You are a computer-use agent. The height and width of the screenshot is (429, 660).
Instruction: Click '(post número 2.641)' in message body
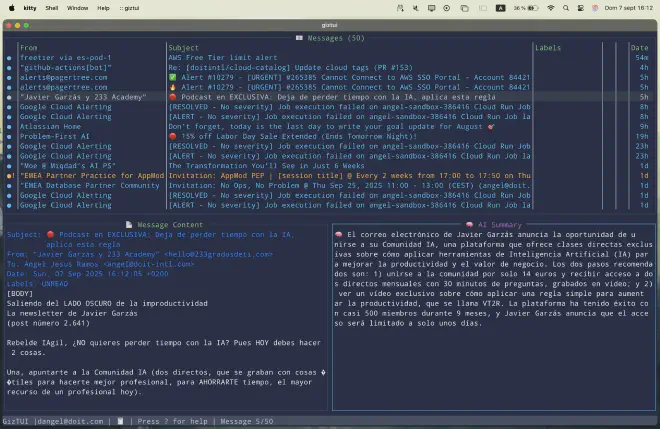click(x=48, y=323)
